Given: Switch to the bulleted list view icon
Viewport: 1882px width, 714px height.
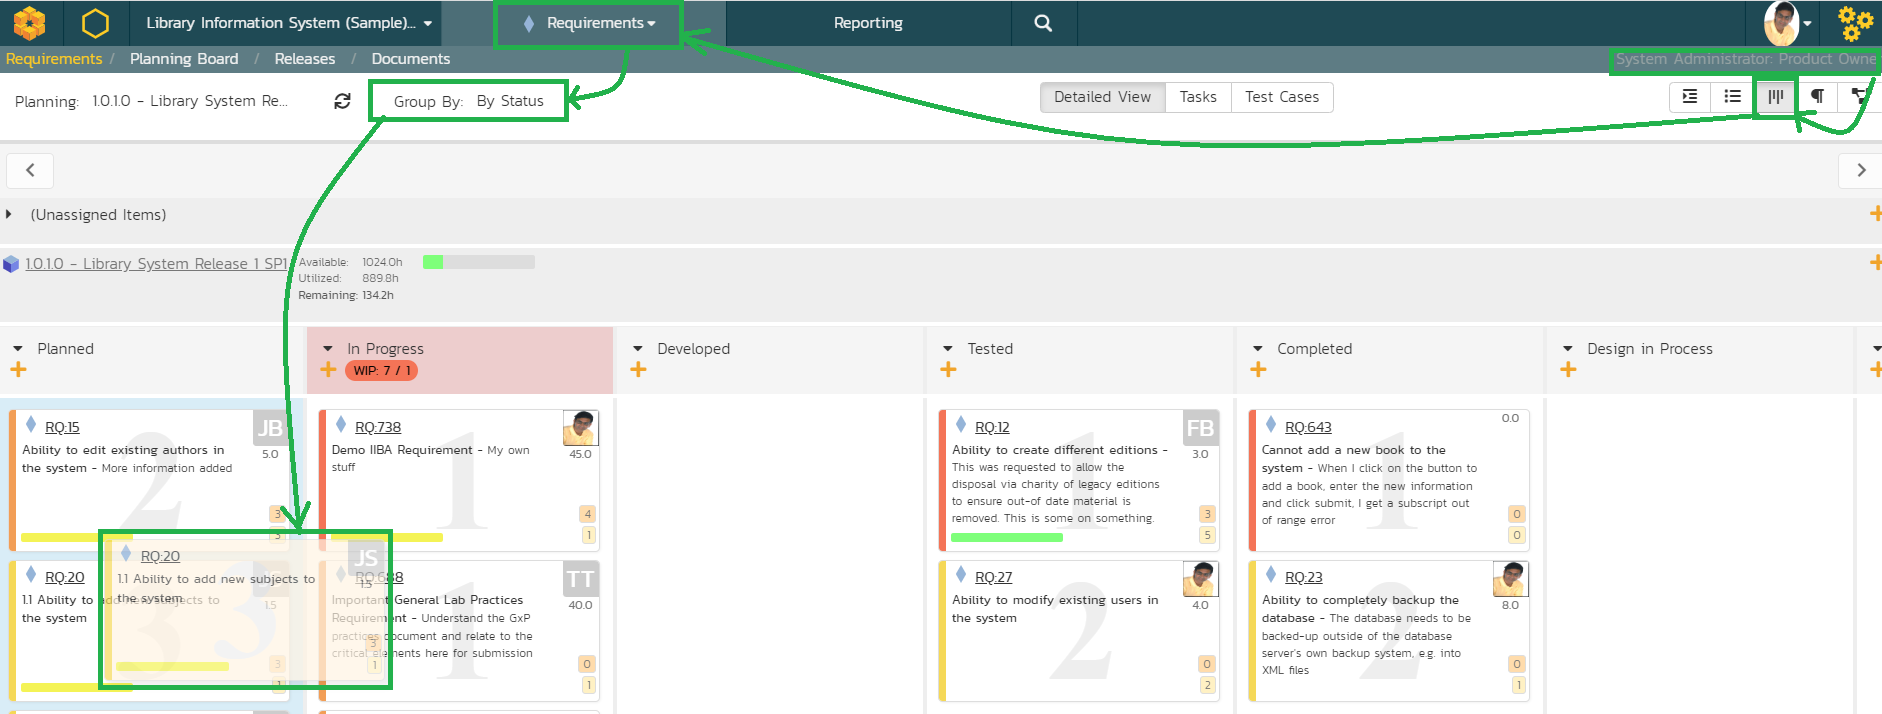Looking at the screenshot, I should pos(1733,97).
